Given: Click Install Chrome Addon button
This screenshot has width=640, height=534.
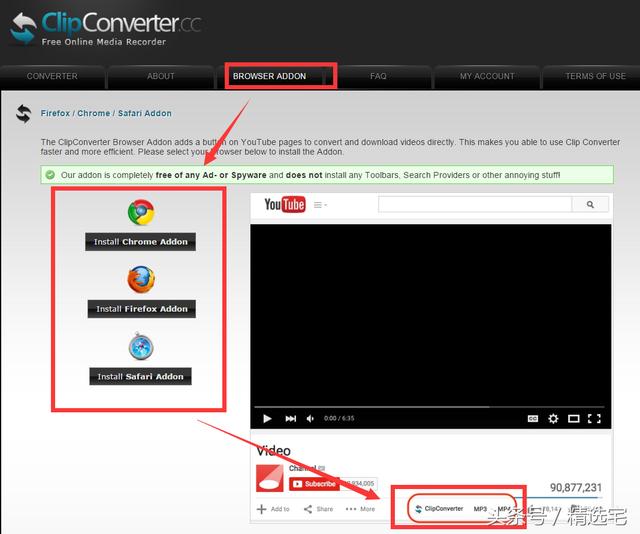Looking at the screenshot, I should pos(140,242).
